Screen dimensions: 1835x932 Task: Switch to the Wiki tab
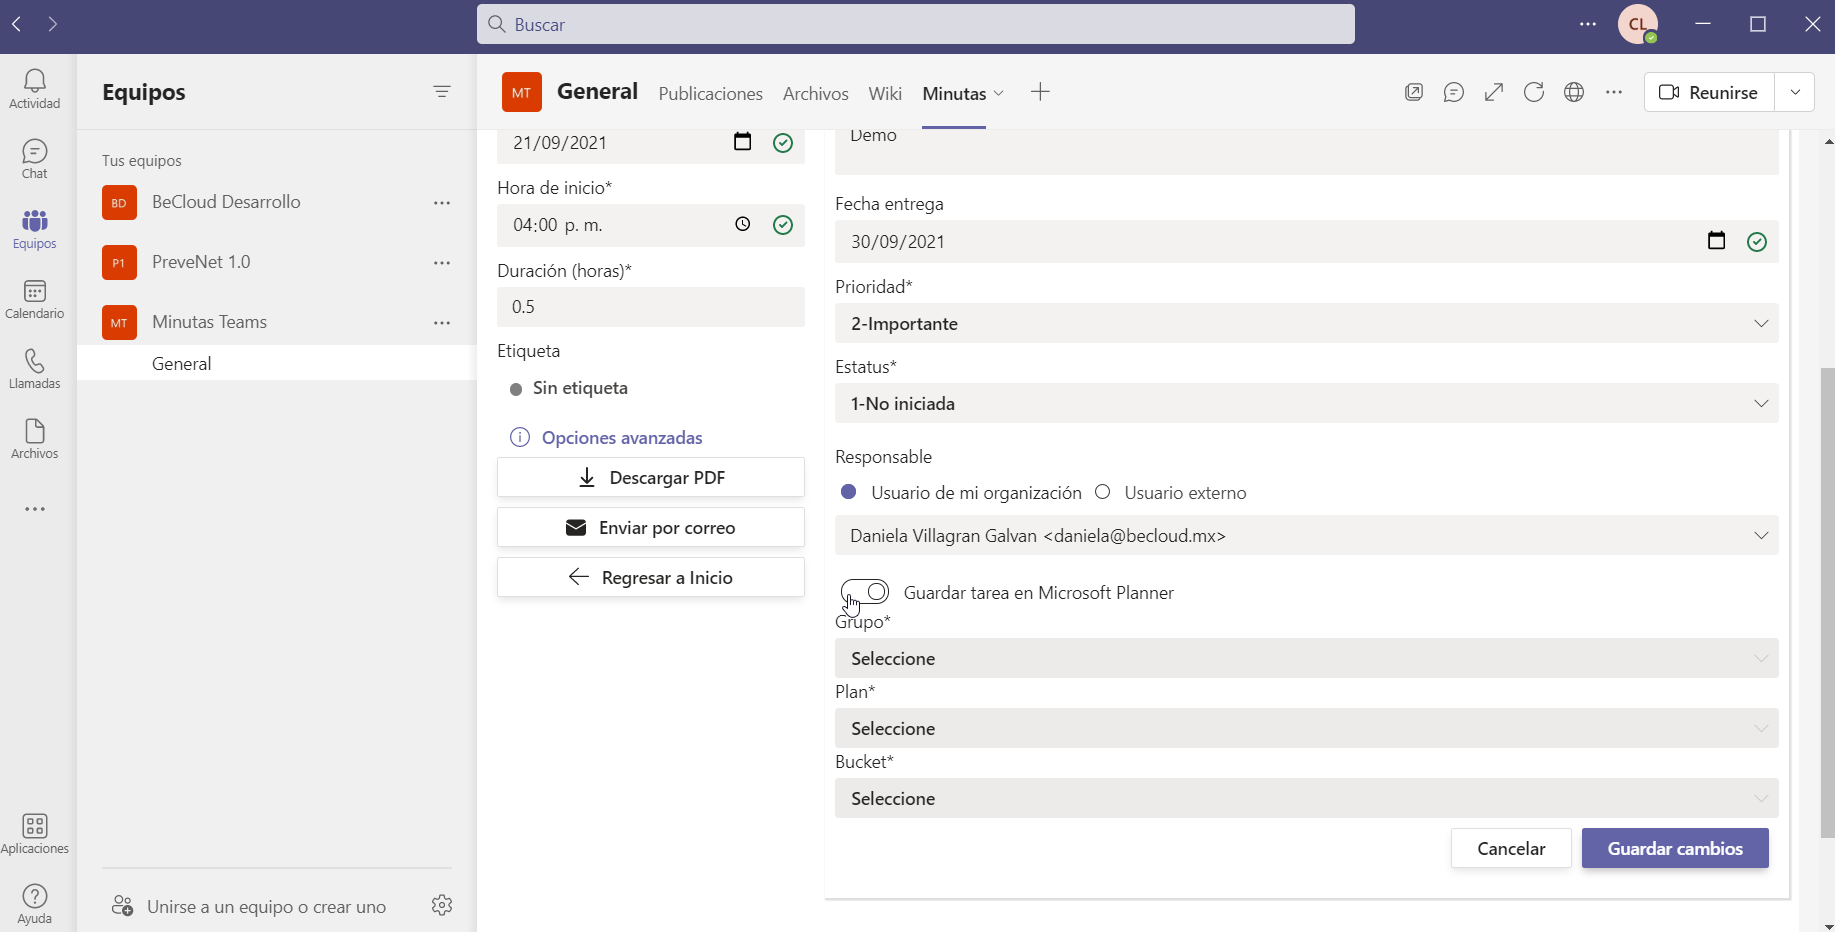885,93
